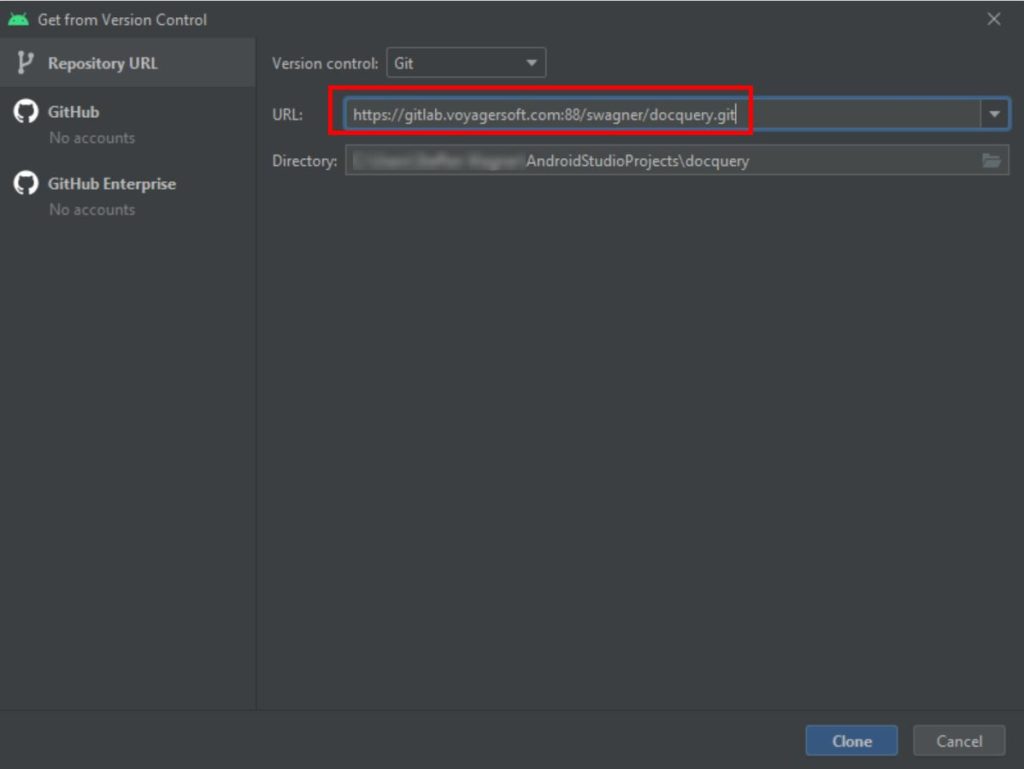Click "No accounts" under GitHub Enterprise
This screenshot has height=769, width=1024.
(92, 210)
